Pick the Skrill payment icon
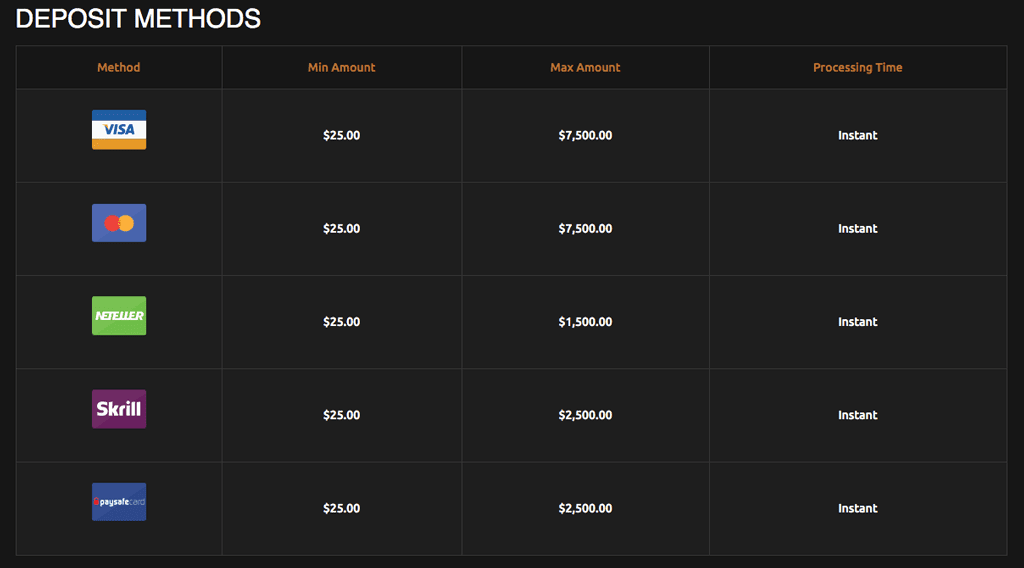The height and width of the screenshot is (568, 1024). [x=119, y=409]
